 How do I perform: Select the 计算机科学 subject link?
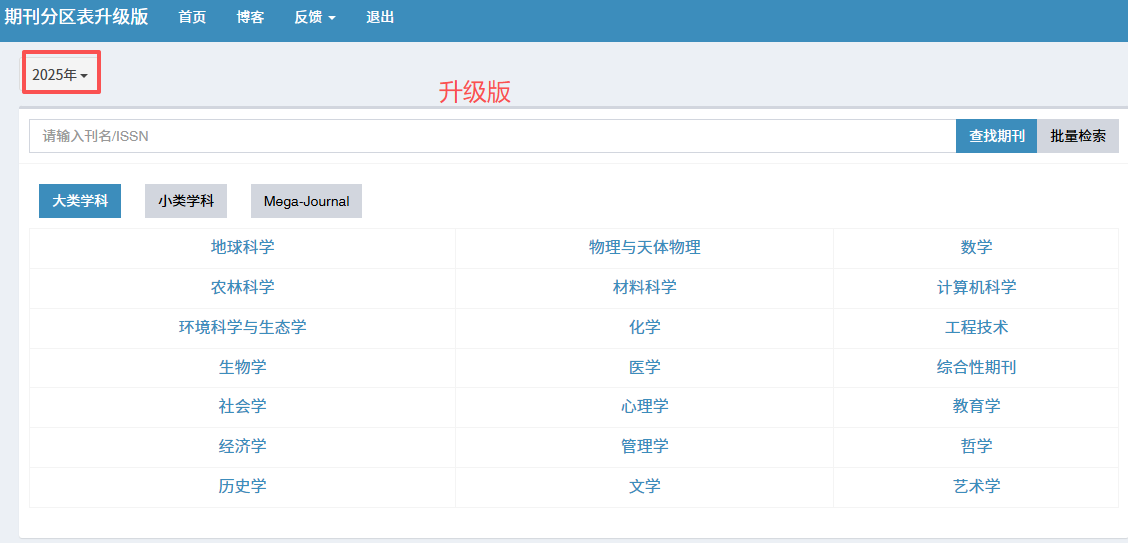click(x=976, y=288)
